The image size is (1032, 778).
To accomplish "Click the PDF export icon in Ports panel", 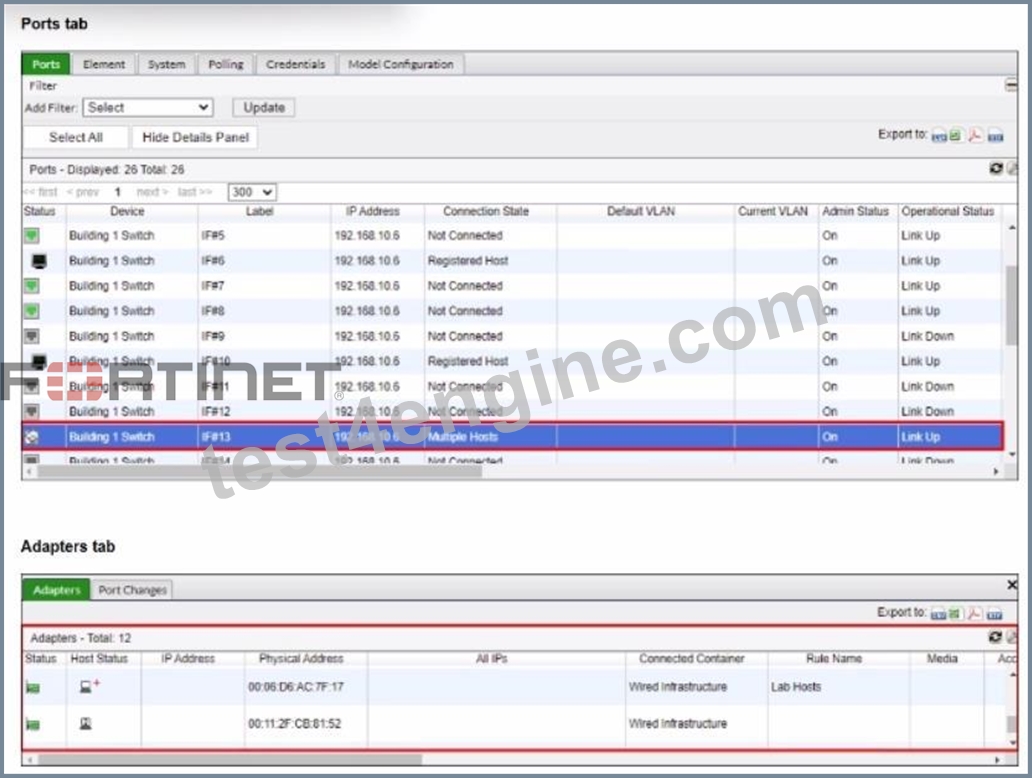I will pos(975,136).
